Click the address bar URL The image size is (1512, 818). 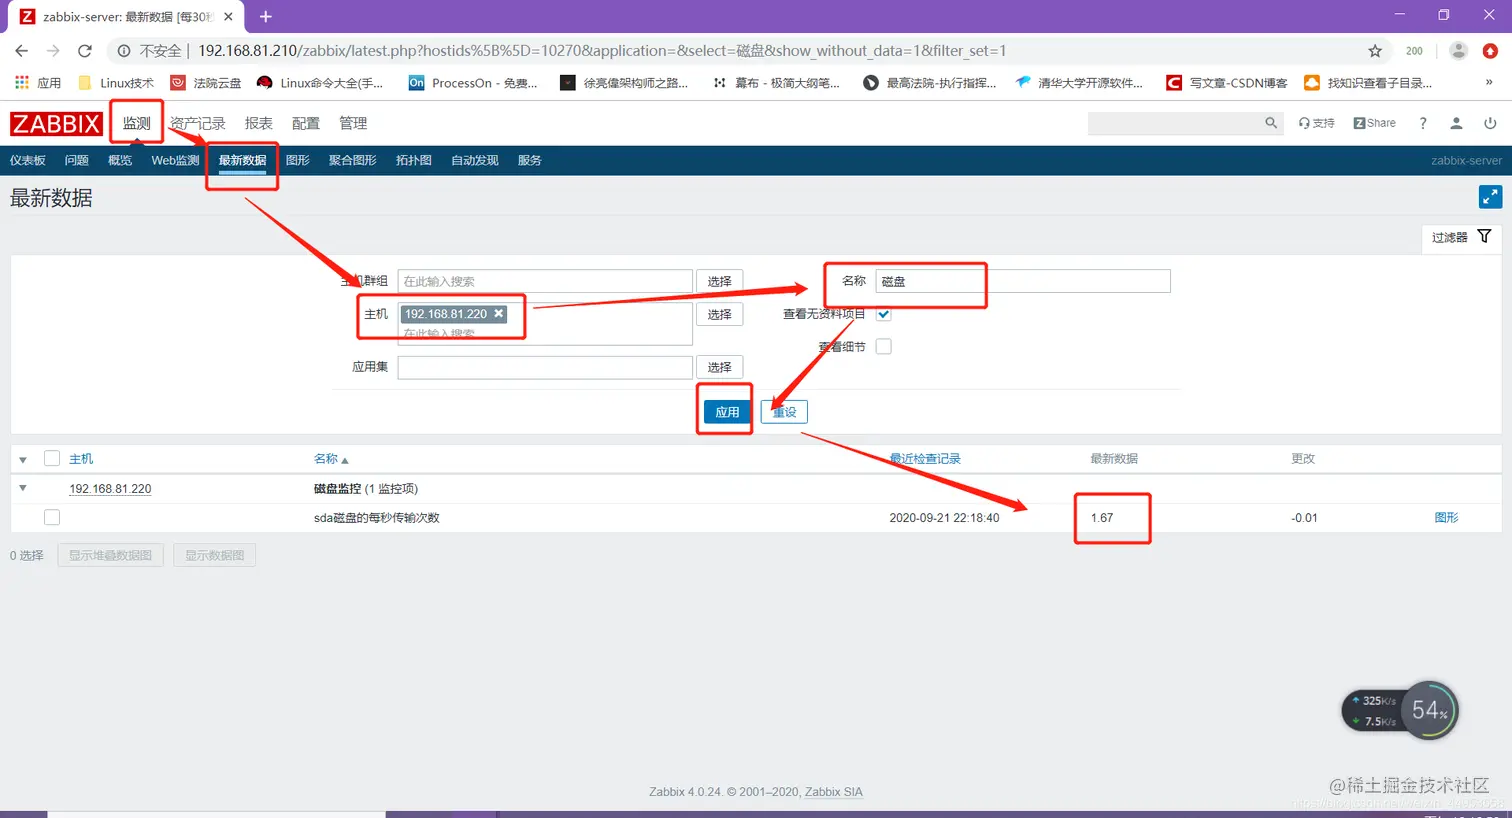602,50
